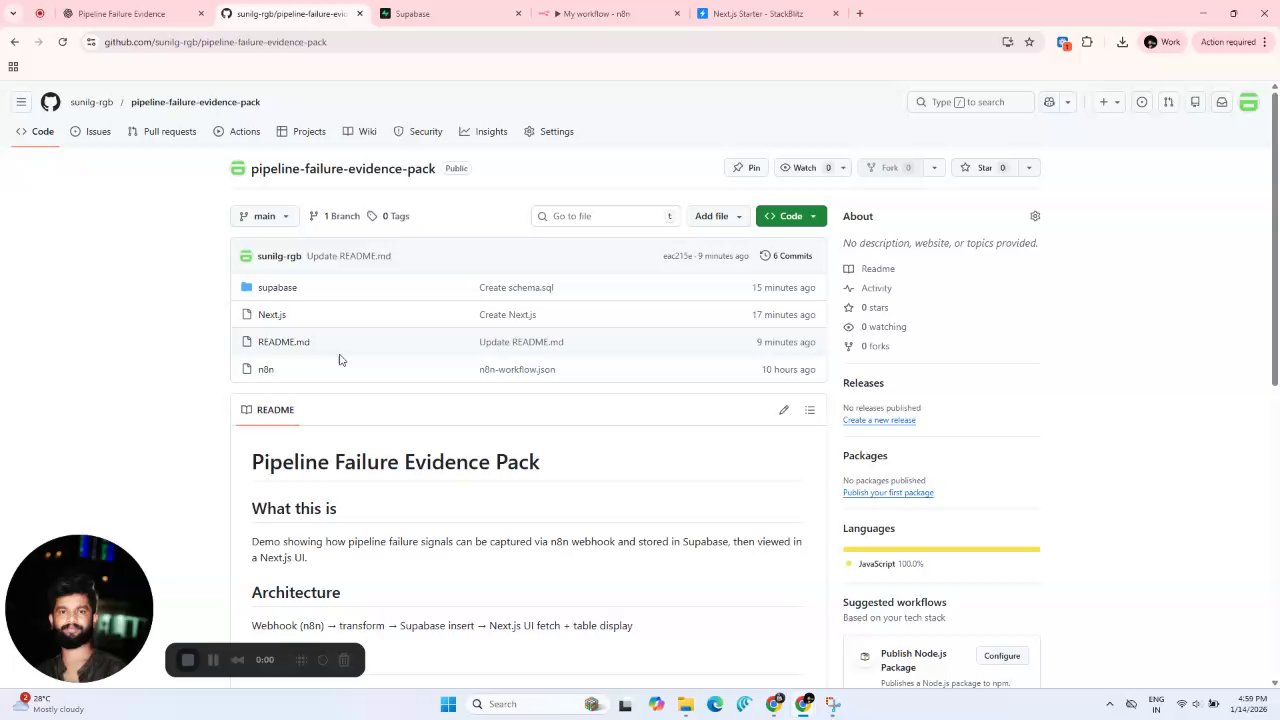Open the green Code dropdown button
This screenshot has height=720, width=1280.
[x=791, y=216]
